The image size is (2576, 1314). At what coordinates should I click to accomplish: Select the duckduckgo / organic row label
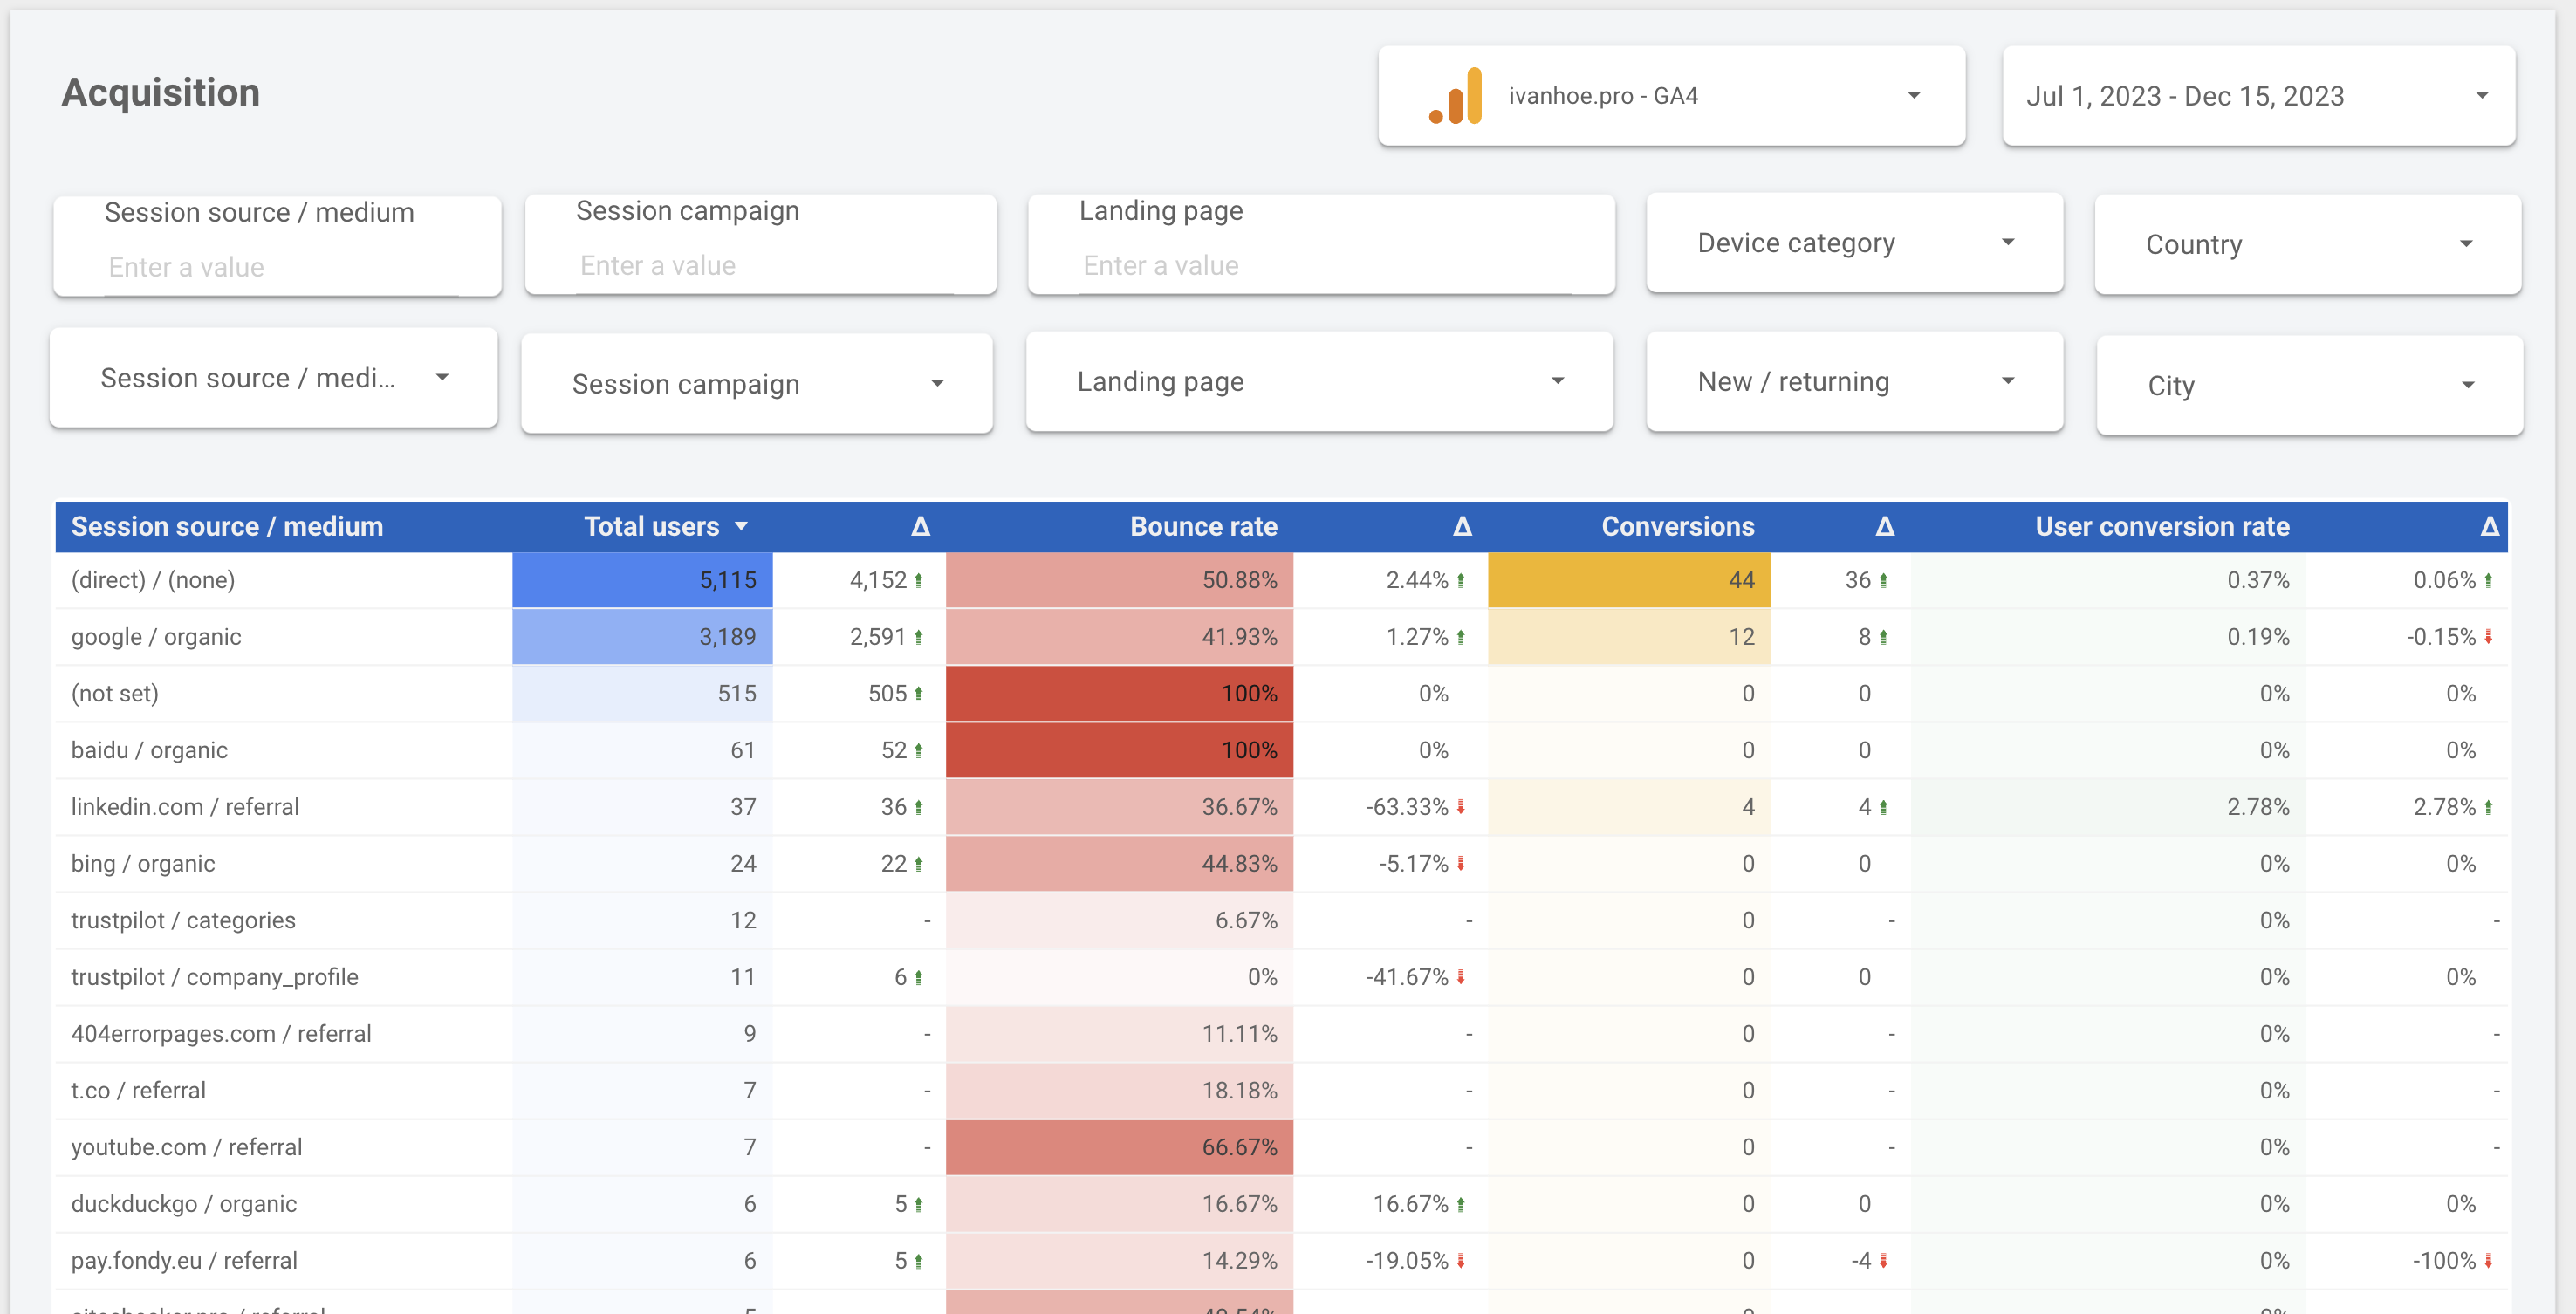point(184,1204)
